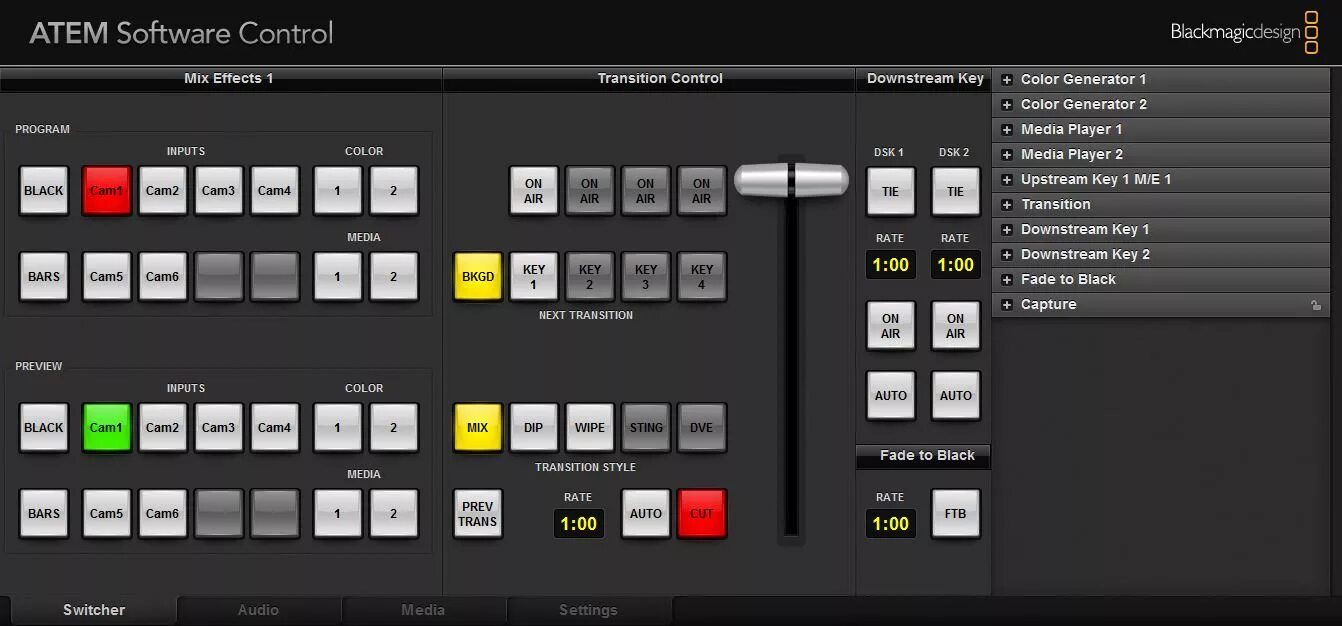Toggle KEY 4 in Next Transition

(x=702, y=276)
